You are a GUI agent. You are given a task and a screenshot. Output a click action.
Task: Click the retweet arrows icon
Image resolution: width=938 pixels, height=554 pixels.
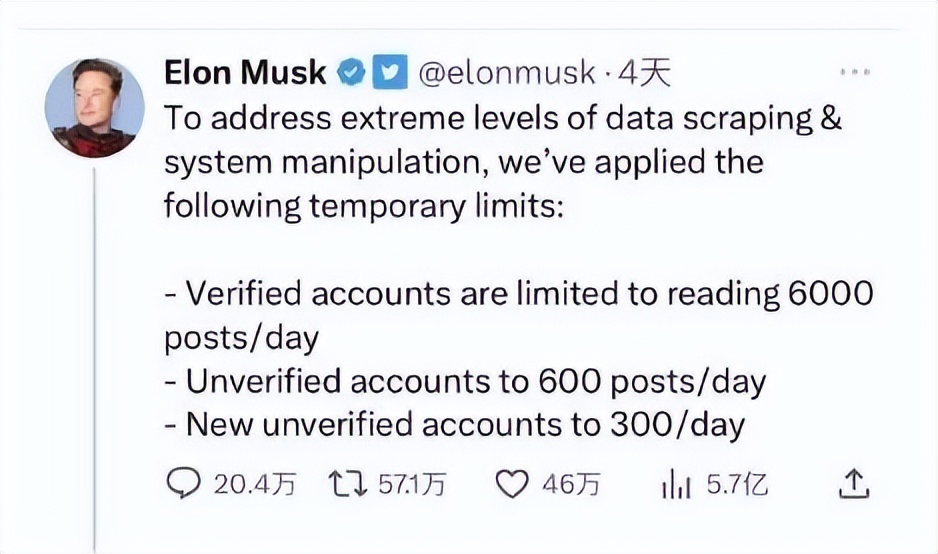[x=346, y=485]
